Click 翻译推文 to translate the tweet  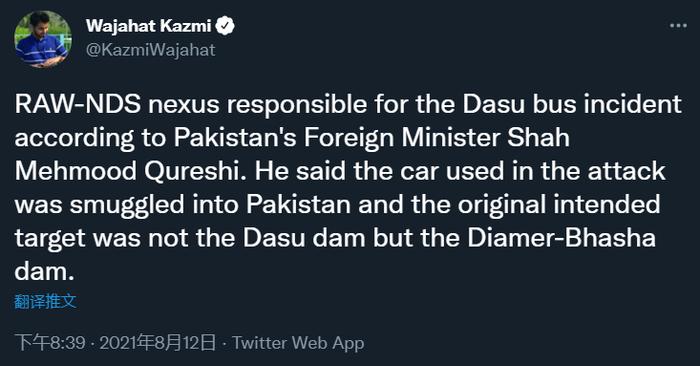click(x=45, y=301)
